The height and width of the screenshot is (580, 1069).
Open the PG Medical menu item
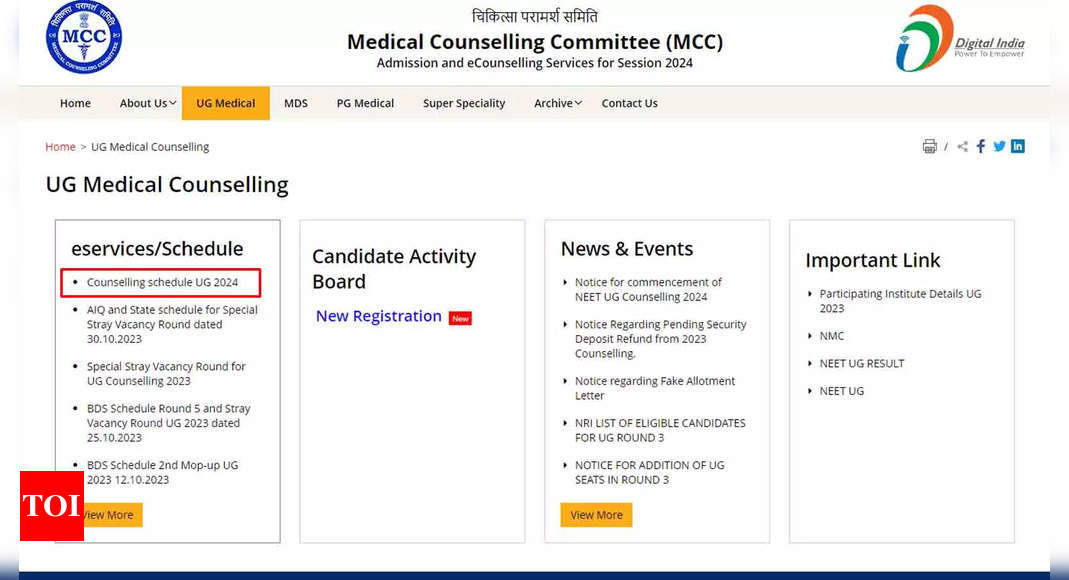[365, 103]
